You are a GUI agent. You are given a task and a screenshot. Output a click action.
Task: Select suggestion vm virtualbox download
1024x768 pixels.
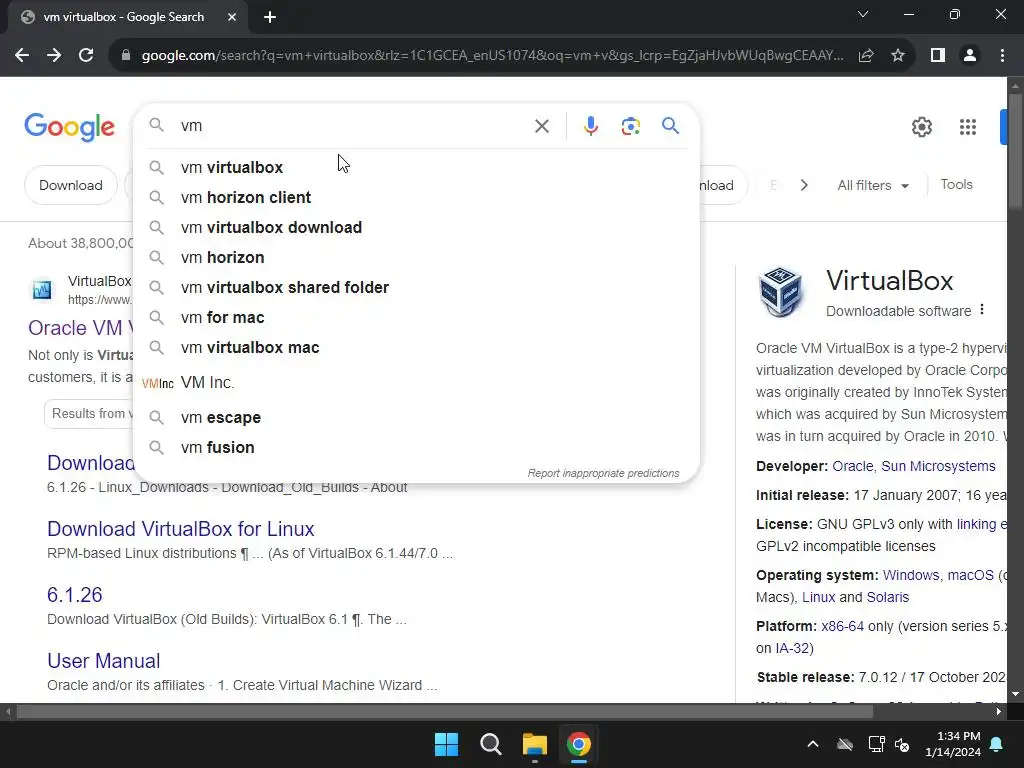pyautogui.click(x=416, y=227)
